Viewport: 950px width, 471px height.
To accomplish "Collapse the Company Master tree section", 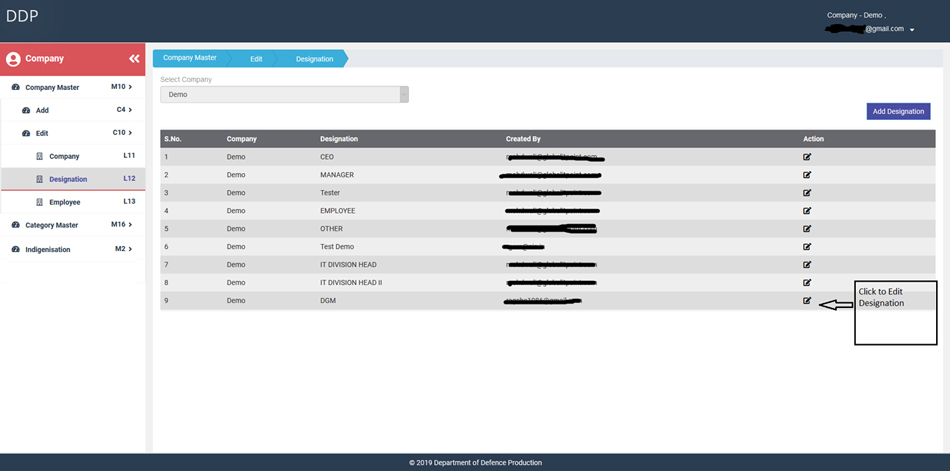I will click(72, 87).
